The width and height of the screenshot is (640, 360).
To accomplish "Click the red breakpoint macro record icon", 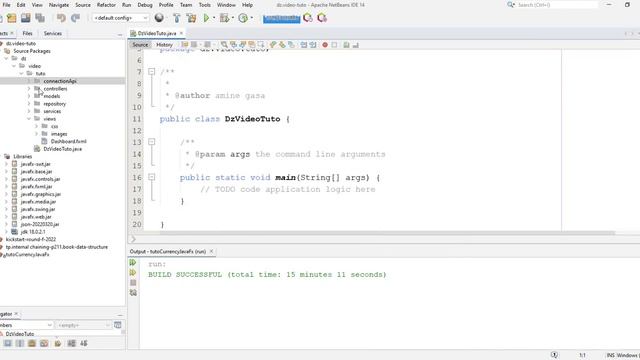I will (325, 45).
